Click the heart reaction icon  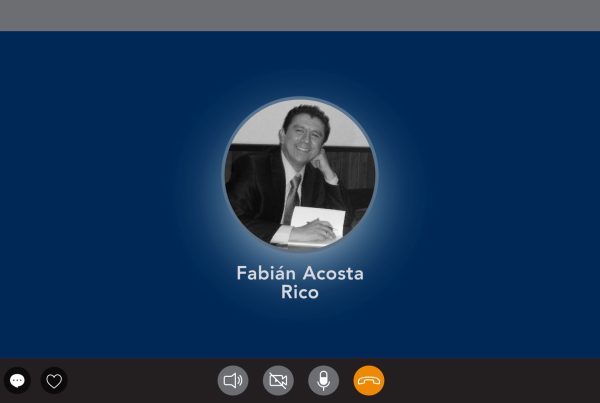tap(54, 380)
